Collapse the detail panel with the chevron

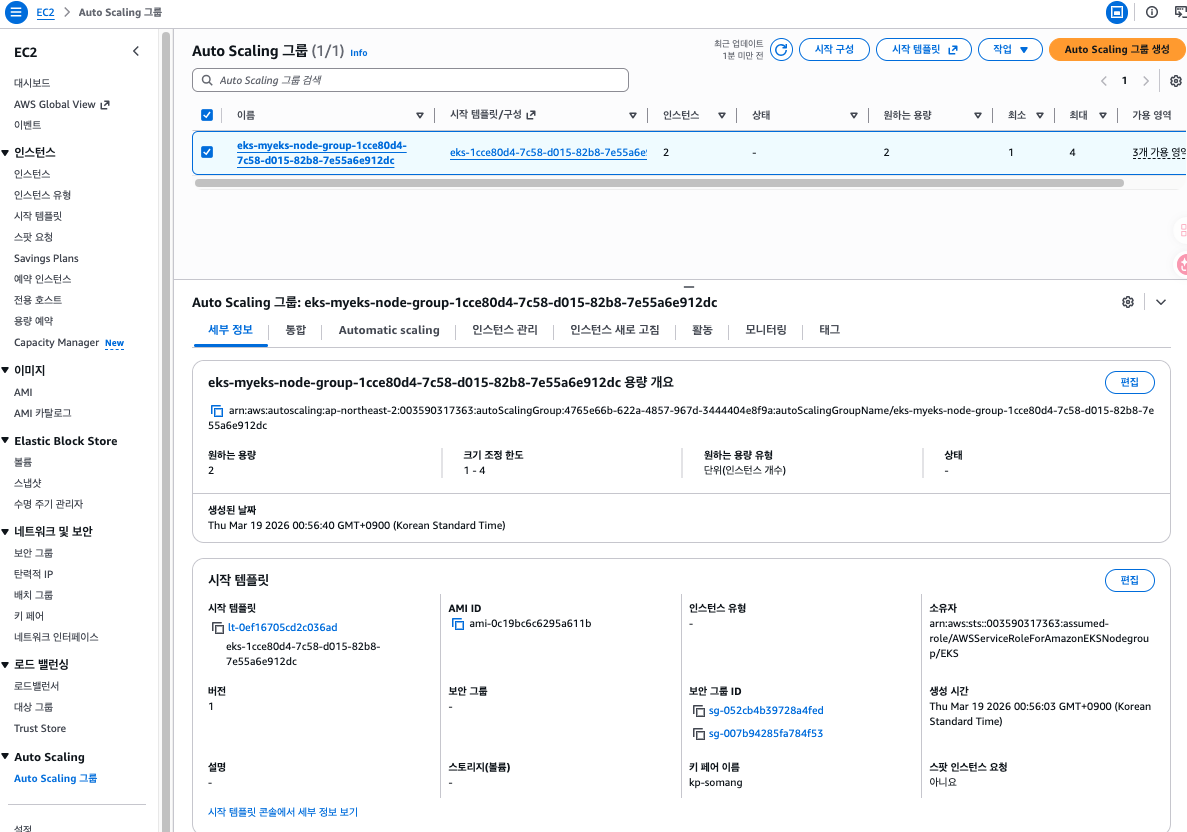point(1161,302)
